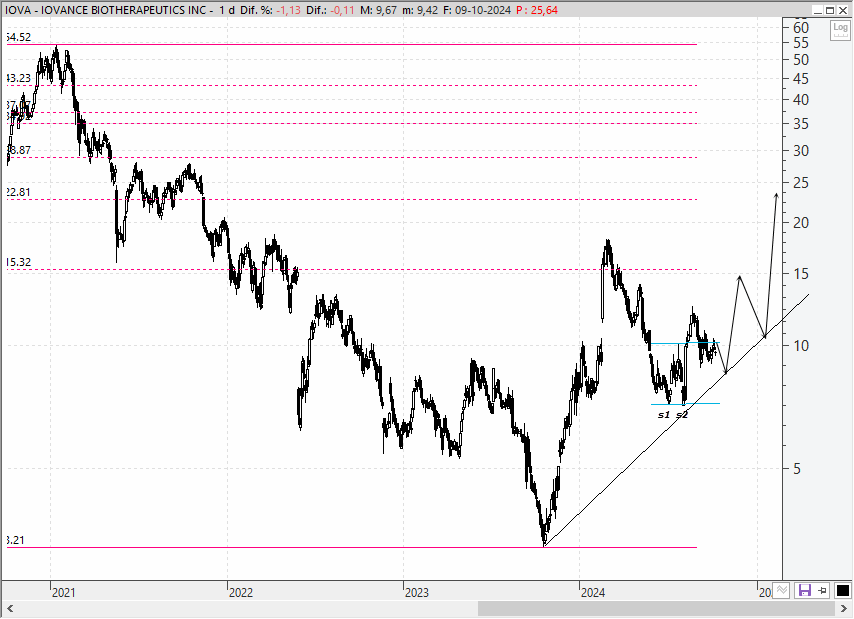This screenshot has width=854, height=619.
Task: Click the 60 price axis value
Action: [x=801, y=27]
